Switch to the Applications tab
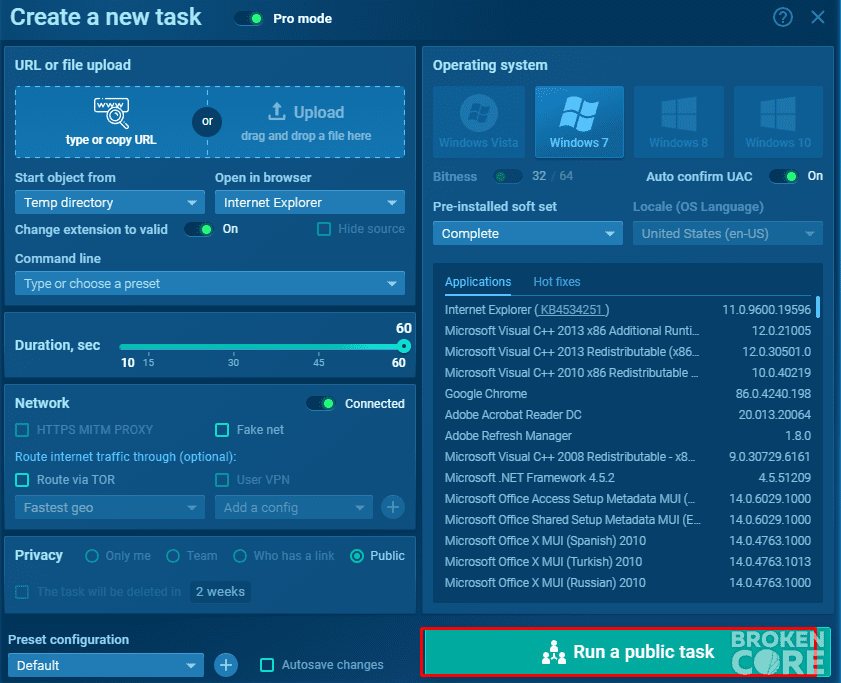Image resolution: width=841 pixels, height=683 pixels. point(478,282)
